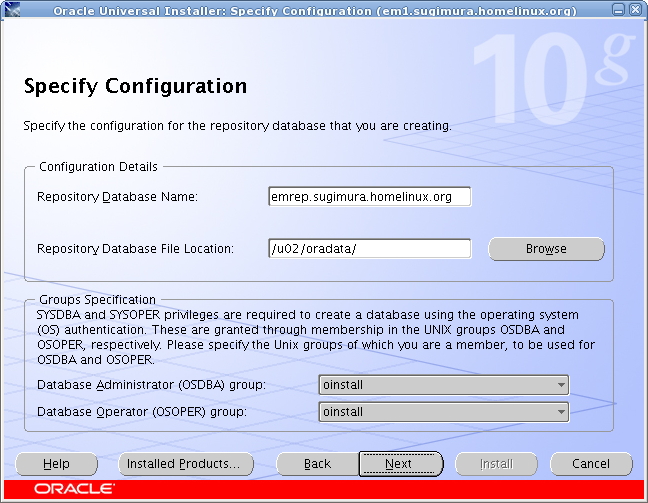This screenshot has height=503, width=648.
Task: Click the Database Operator (OSOPER) group label
Action: tap(142, 412)
